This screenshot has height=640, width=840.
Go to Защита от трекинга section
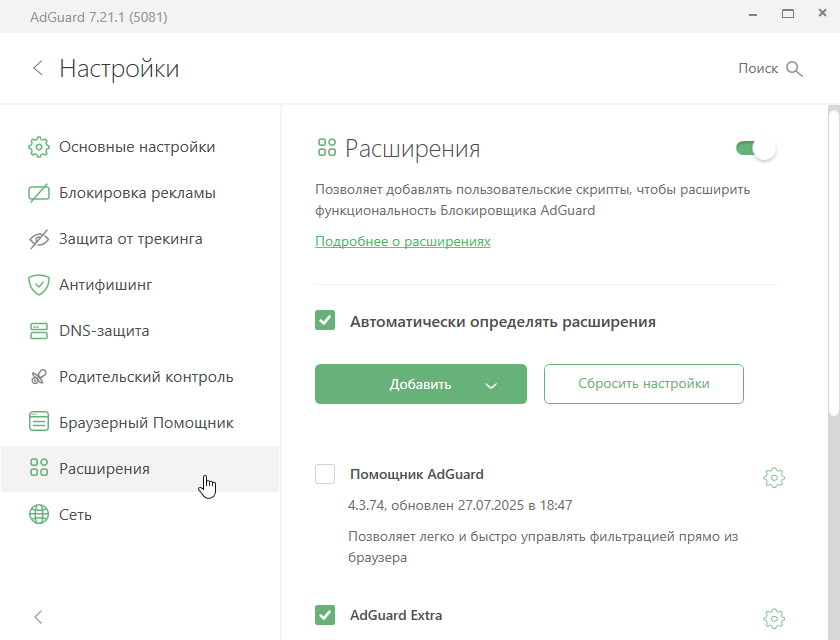[140, 239]
